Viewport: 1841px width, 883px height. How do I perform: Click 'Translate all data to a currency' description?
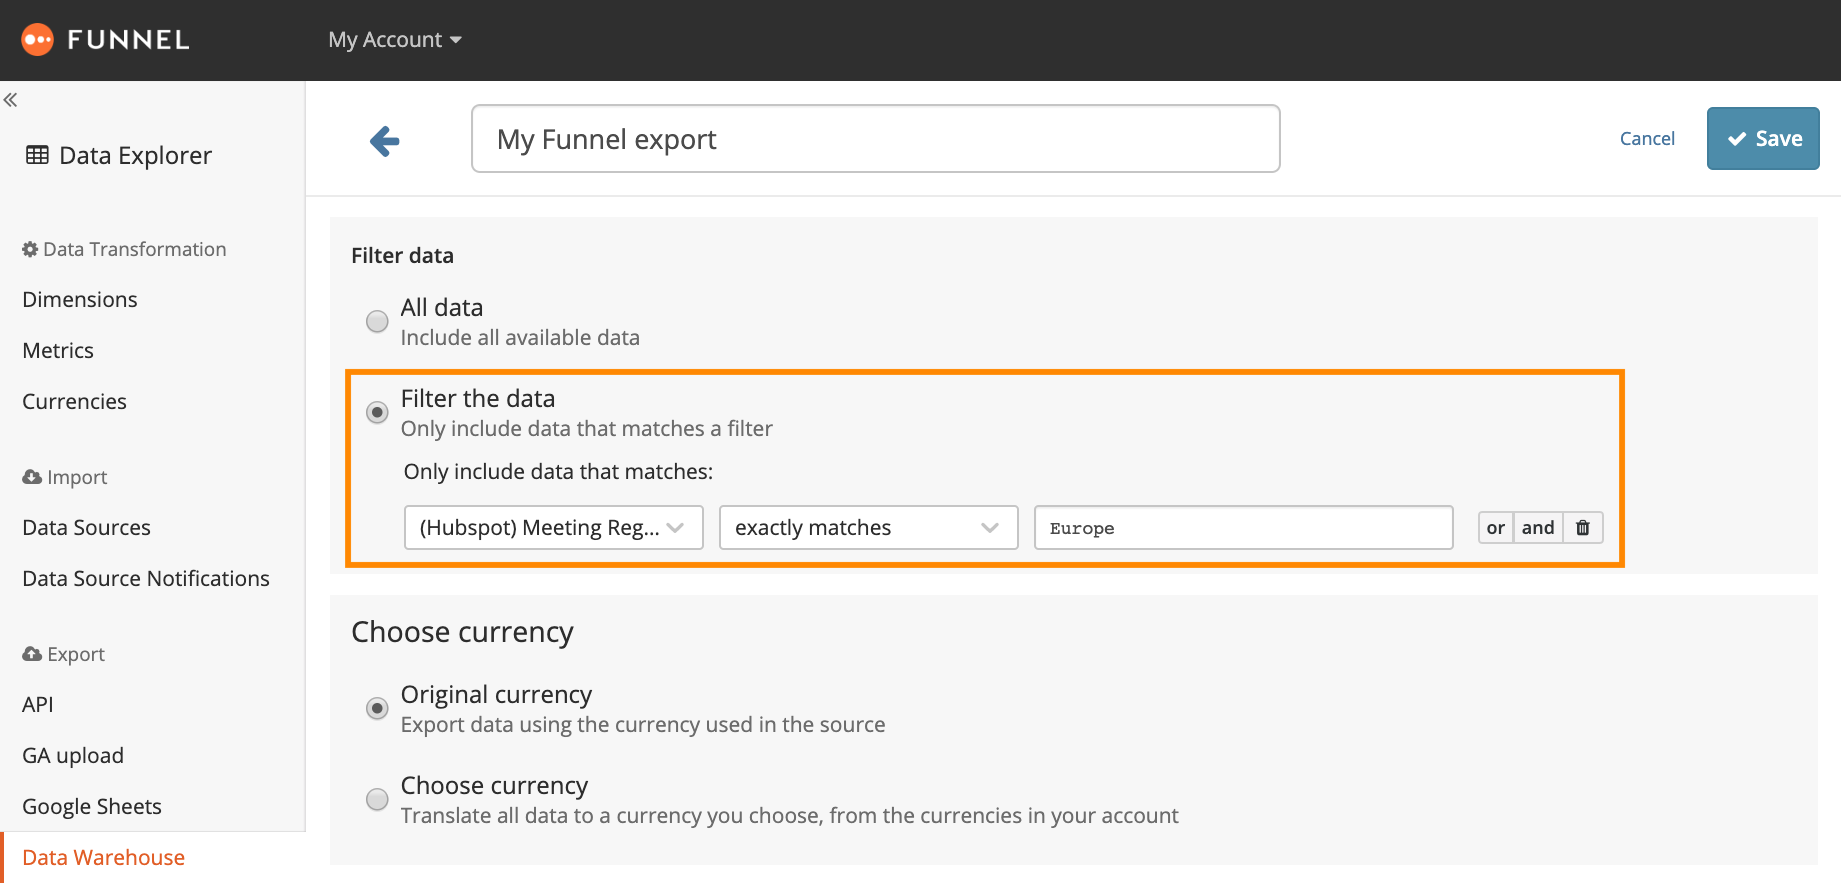point(790,816)
